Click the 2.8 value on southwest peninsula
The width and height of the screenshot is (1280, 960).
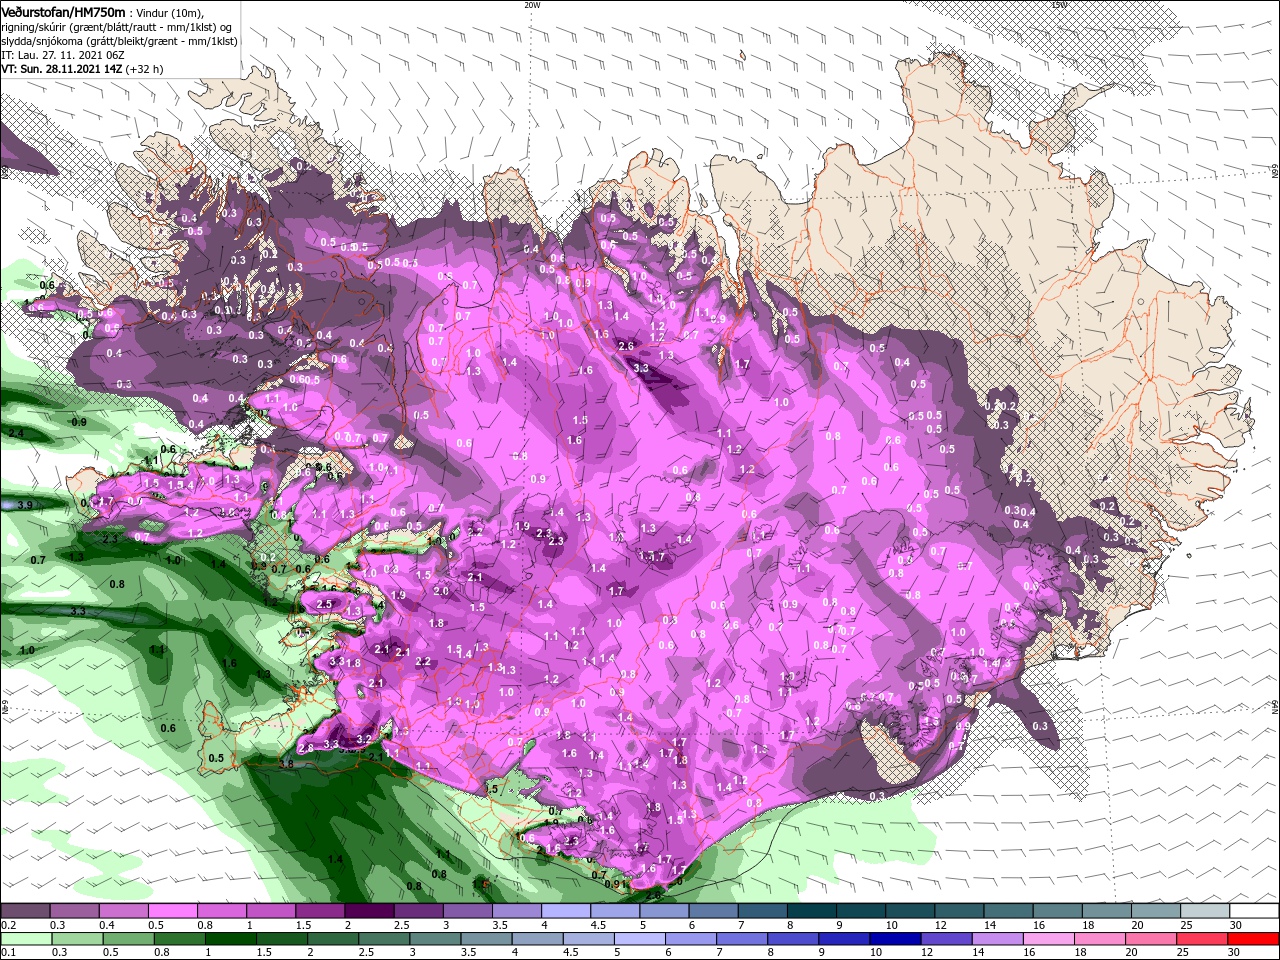[306, 747]
